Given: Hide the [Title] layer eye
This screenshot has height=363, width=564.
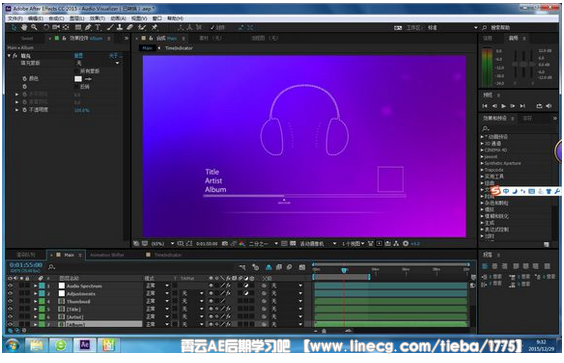Looking at the screenshot, I should pos(10,309).
